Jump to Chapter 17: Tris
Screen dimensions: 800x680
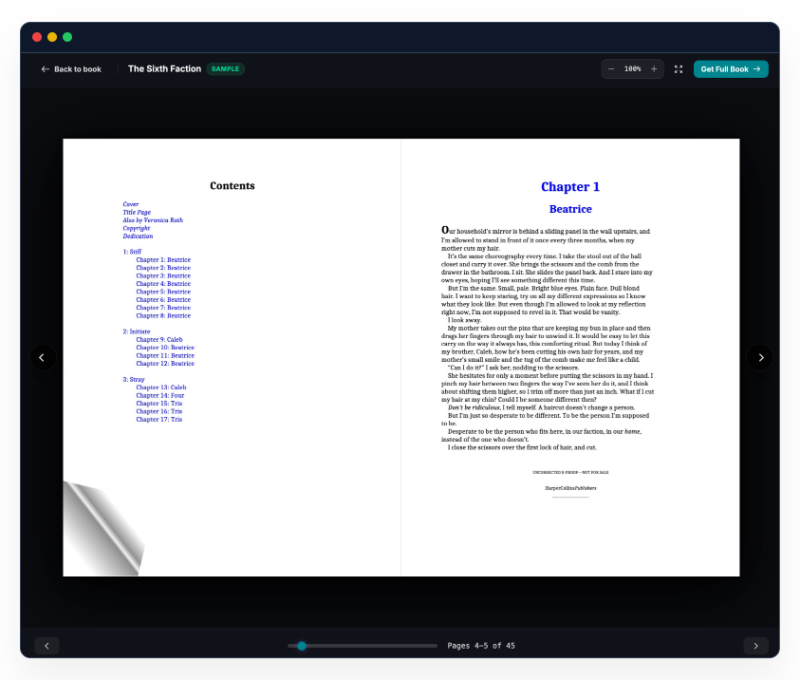(x=159, y=419)
